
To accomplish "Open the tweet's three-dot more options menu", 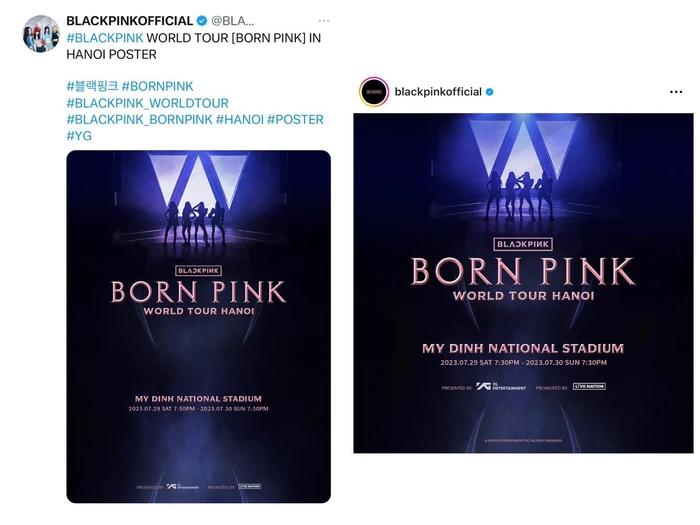I will (x=323, y=21).
